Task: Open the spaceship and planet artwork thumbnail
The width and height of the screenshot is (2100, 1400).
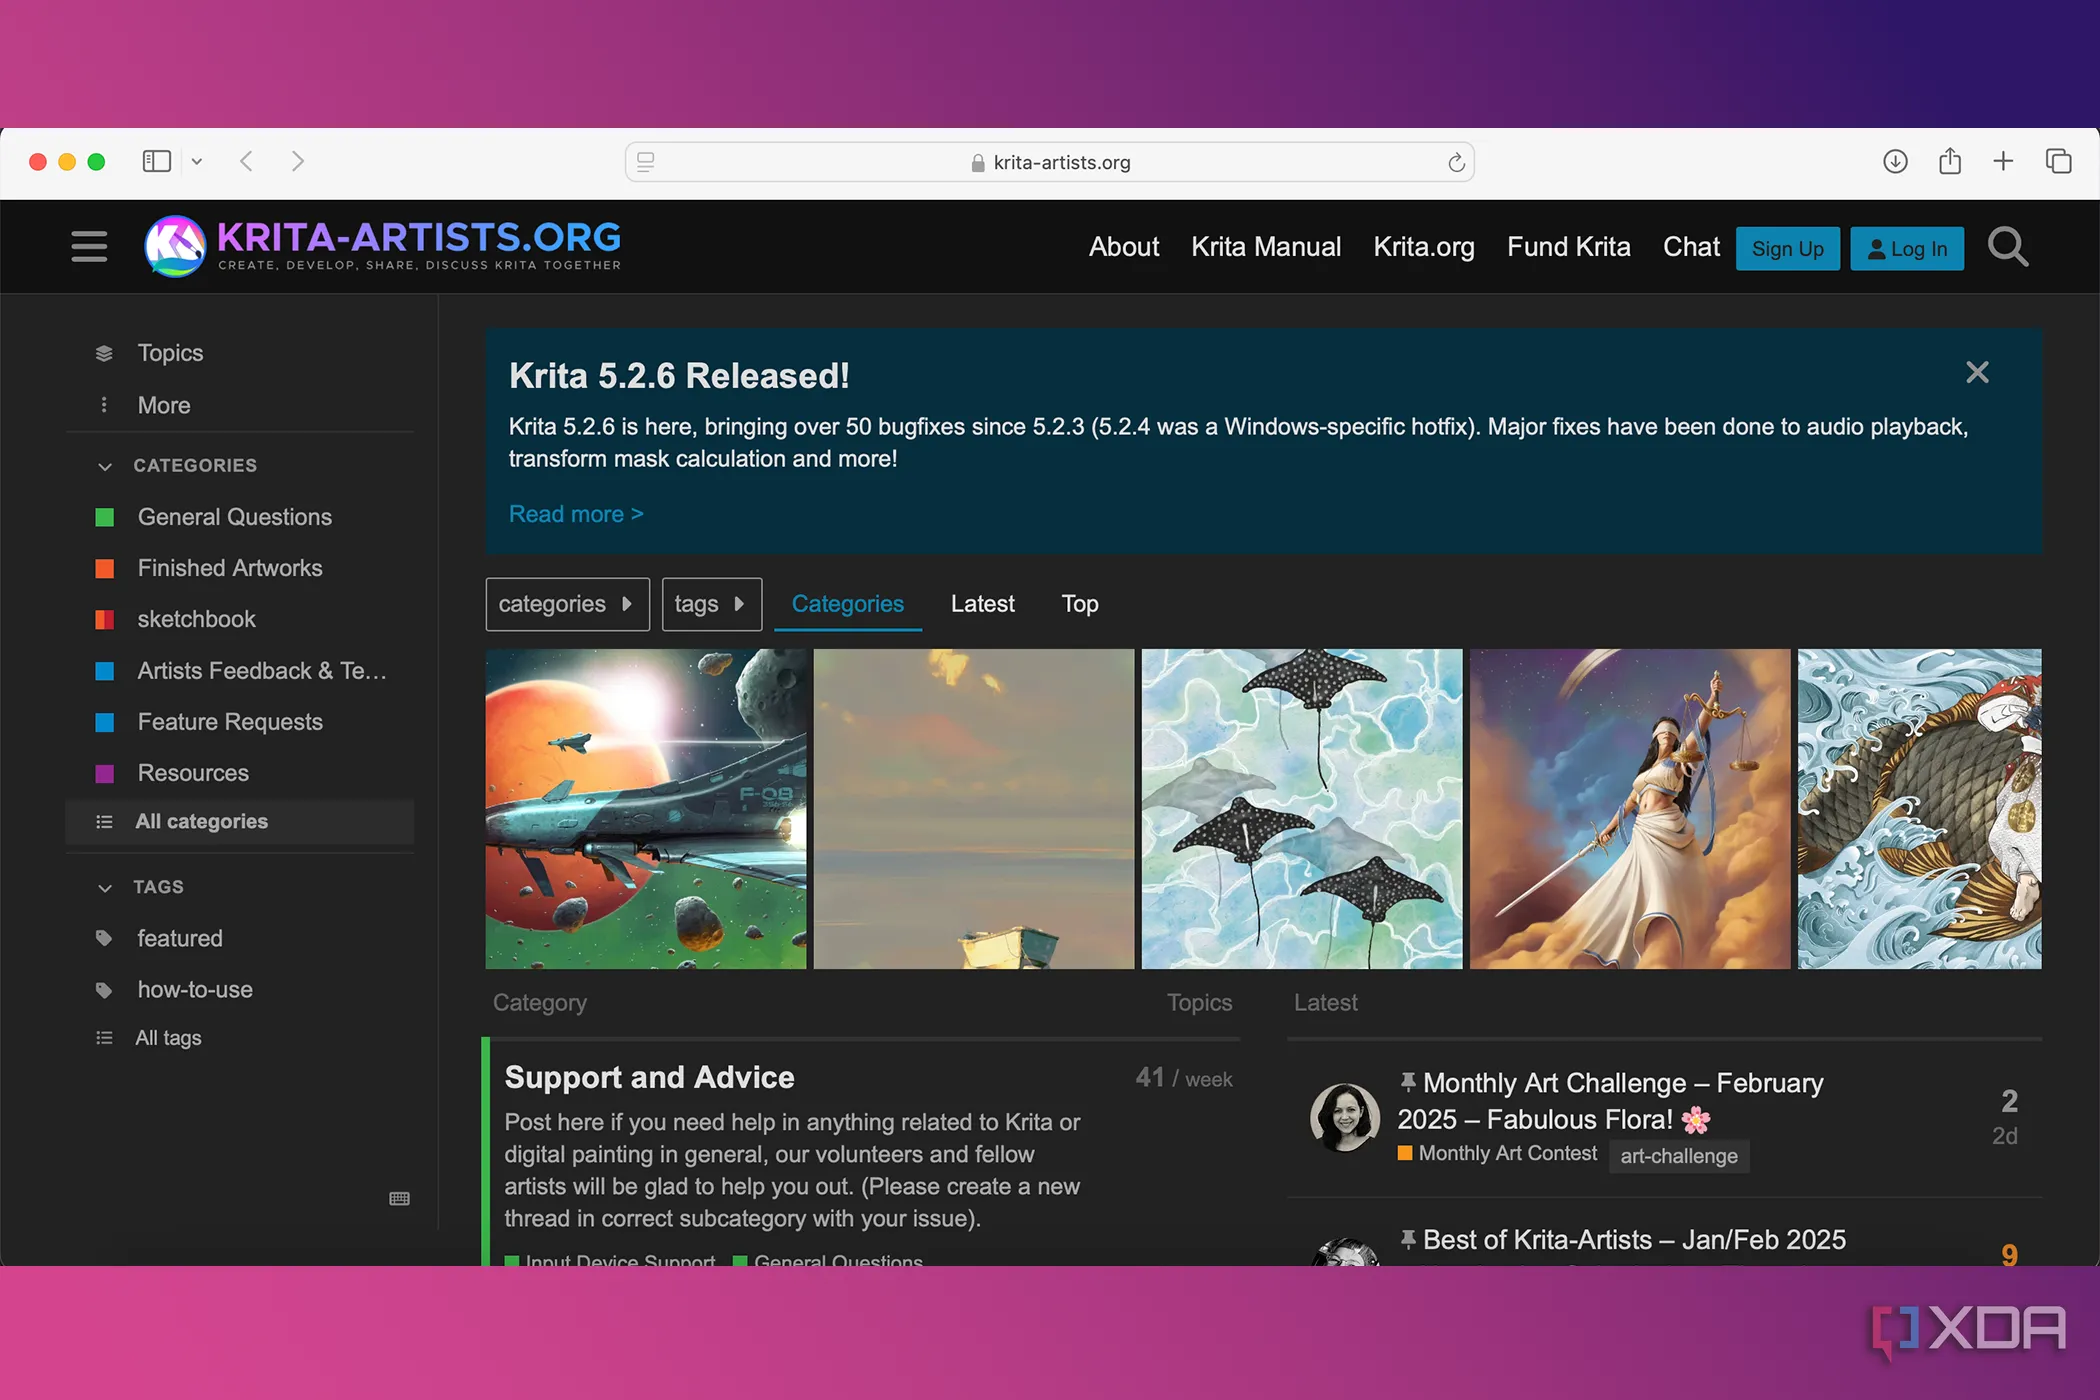Action: pos(646,809)
